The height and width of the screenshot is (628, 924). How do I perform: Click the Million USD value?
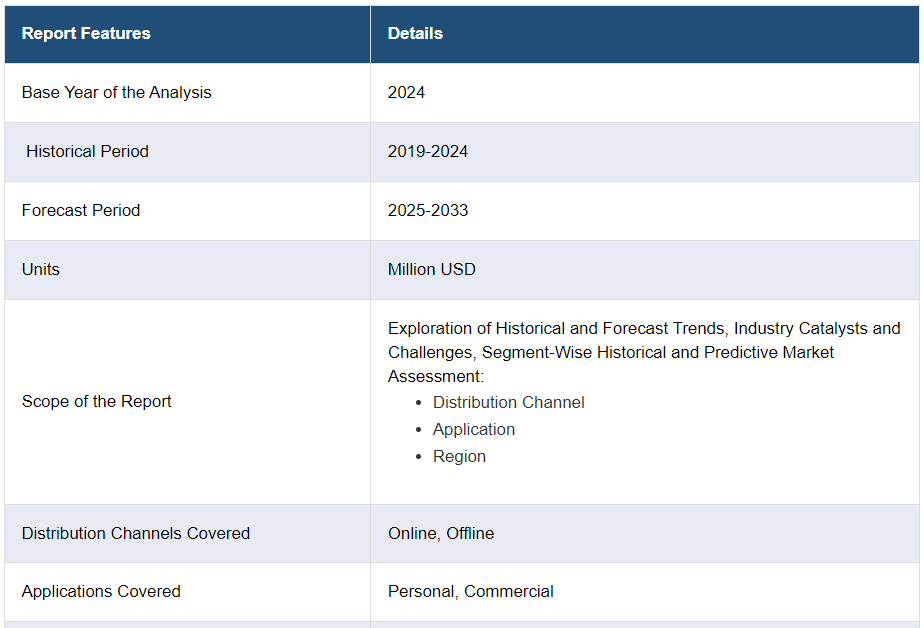(432, 269)
